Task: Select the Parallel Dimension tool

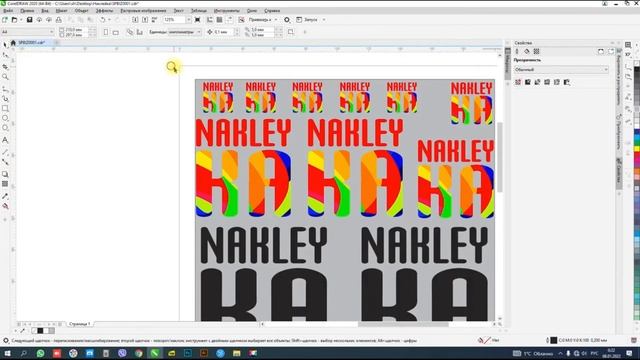Action: coord(5,152)
